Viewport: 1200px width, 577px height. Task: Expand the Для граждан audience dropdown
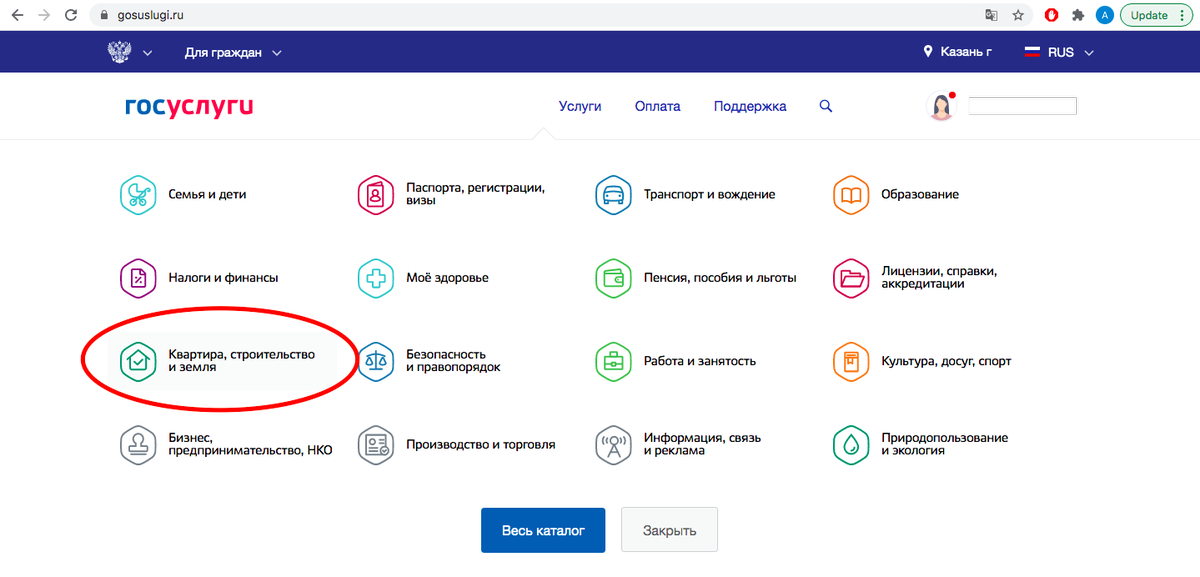pos(233,52)
